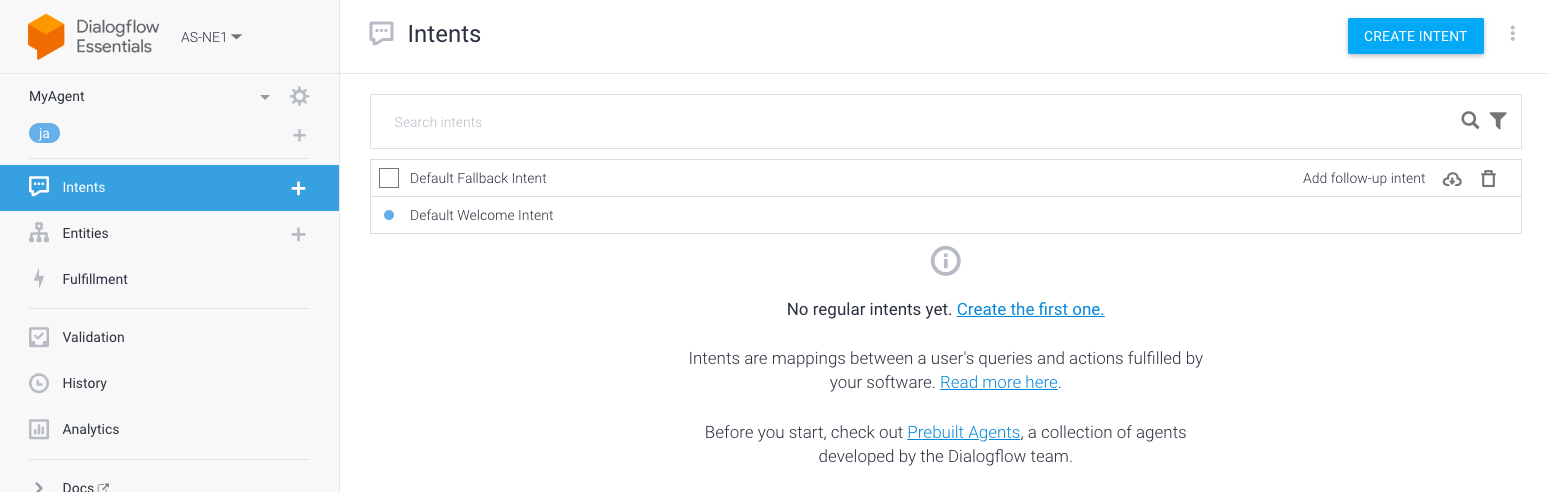
Task: Expand the Docs sidebar section
Action: (x=39, y=486)
